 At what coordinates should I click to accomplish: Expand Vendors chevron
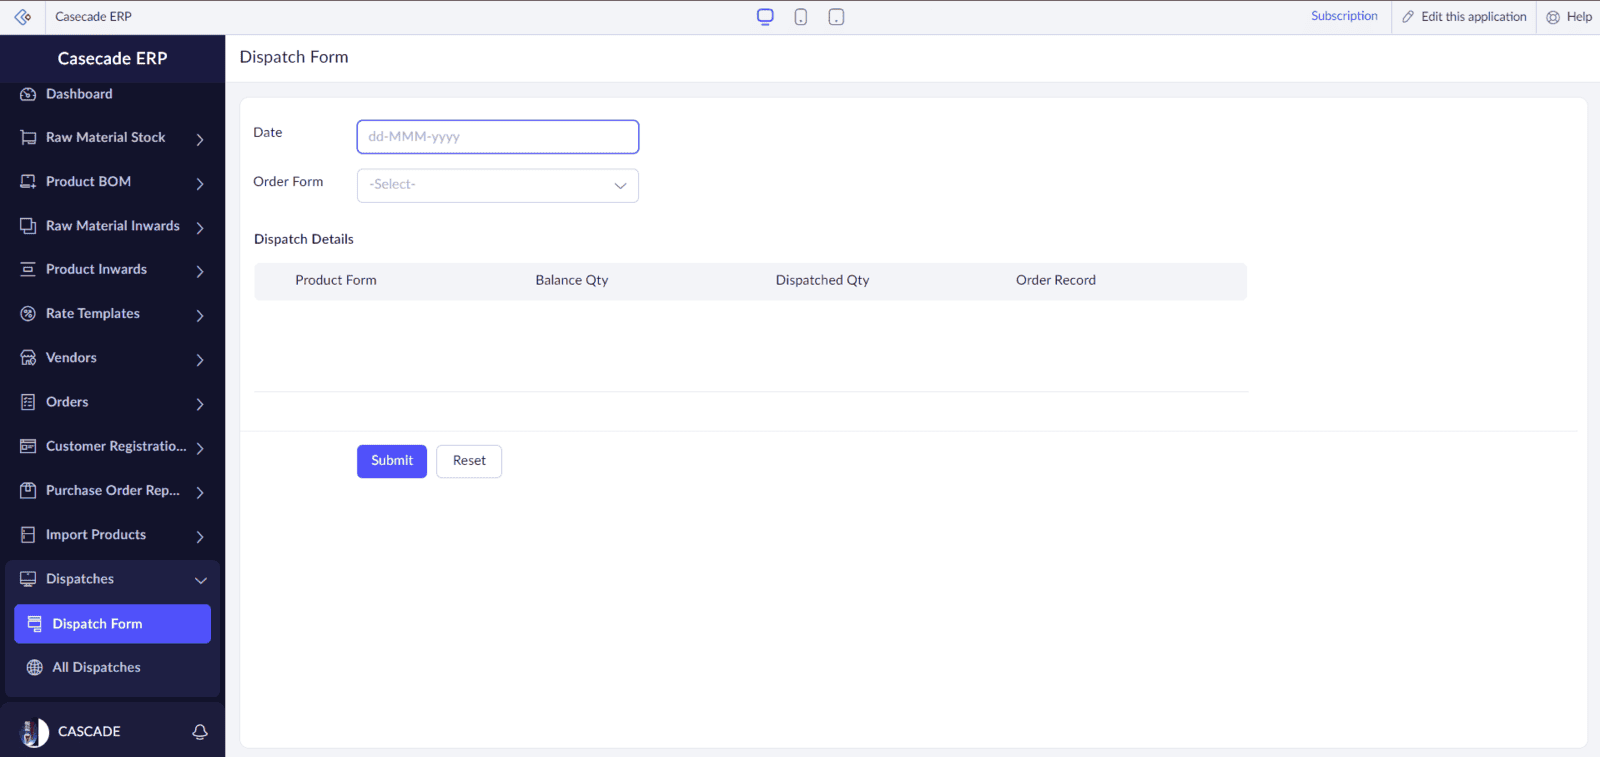click(x=200, y=360)
